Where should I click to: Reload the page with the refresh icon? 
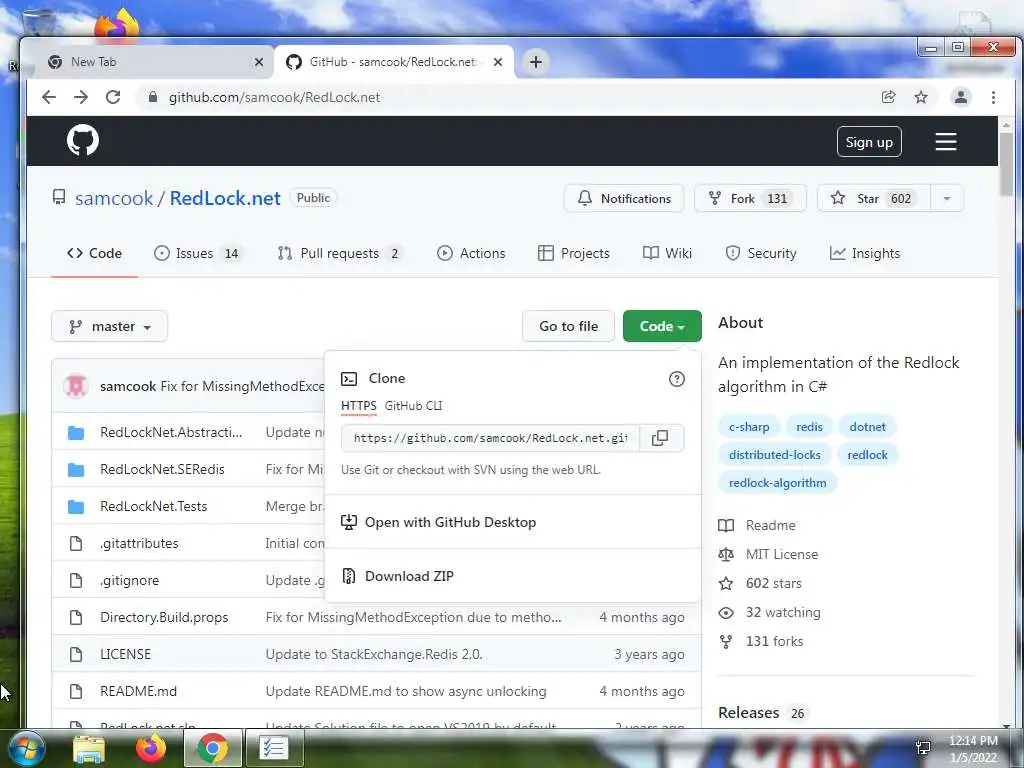point(113,97)
